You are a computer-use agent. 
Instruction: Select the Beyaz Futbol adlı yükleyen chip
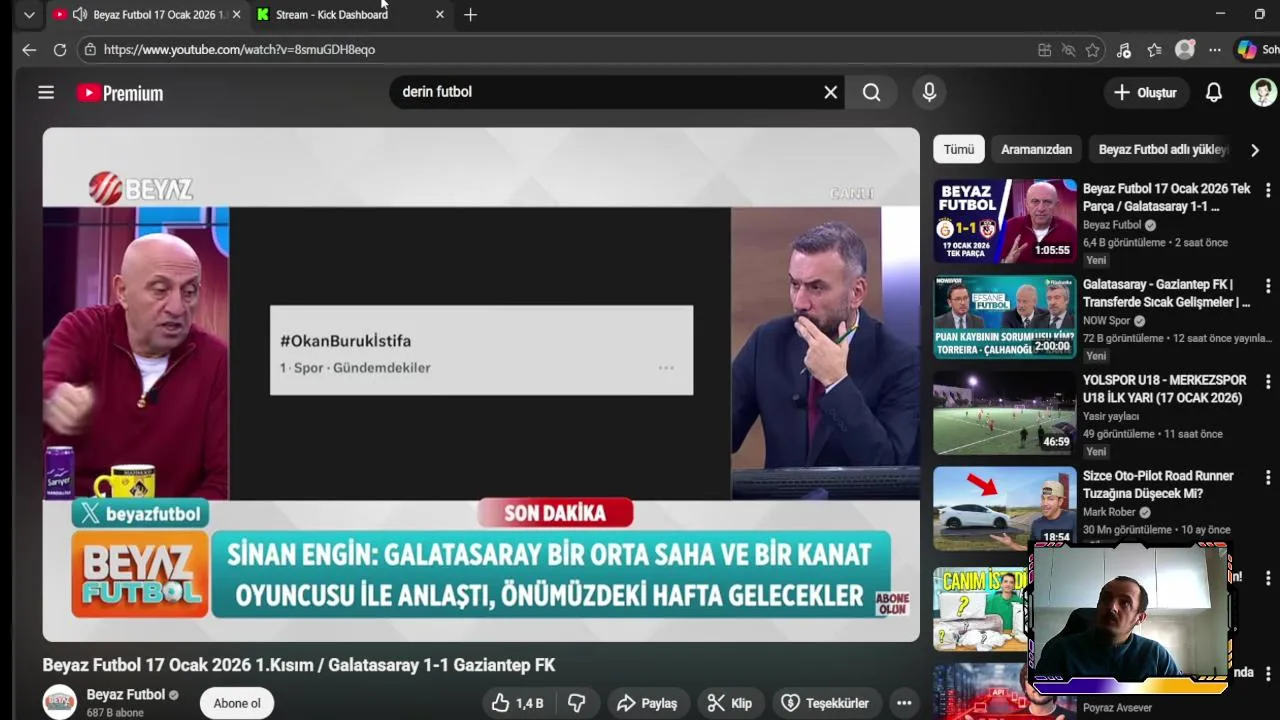click(1162, 149)
